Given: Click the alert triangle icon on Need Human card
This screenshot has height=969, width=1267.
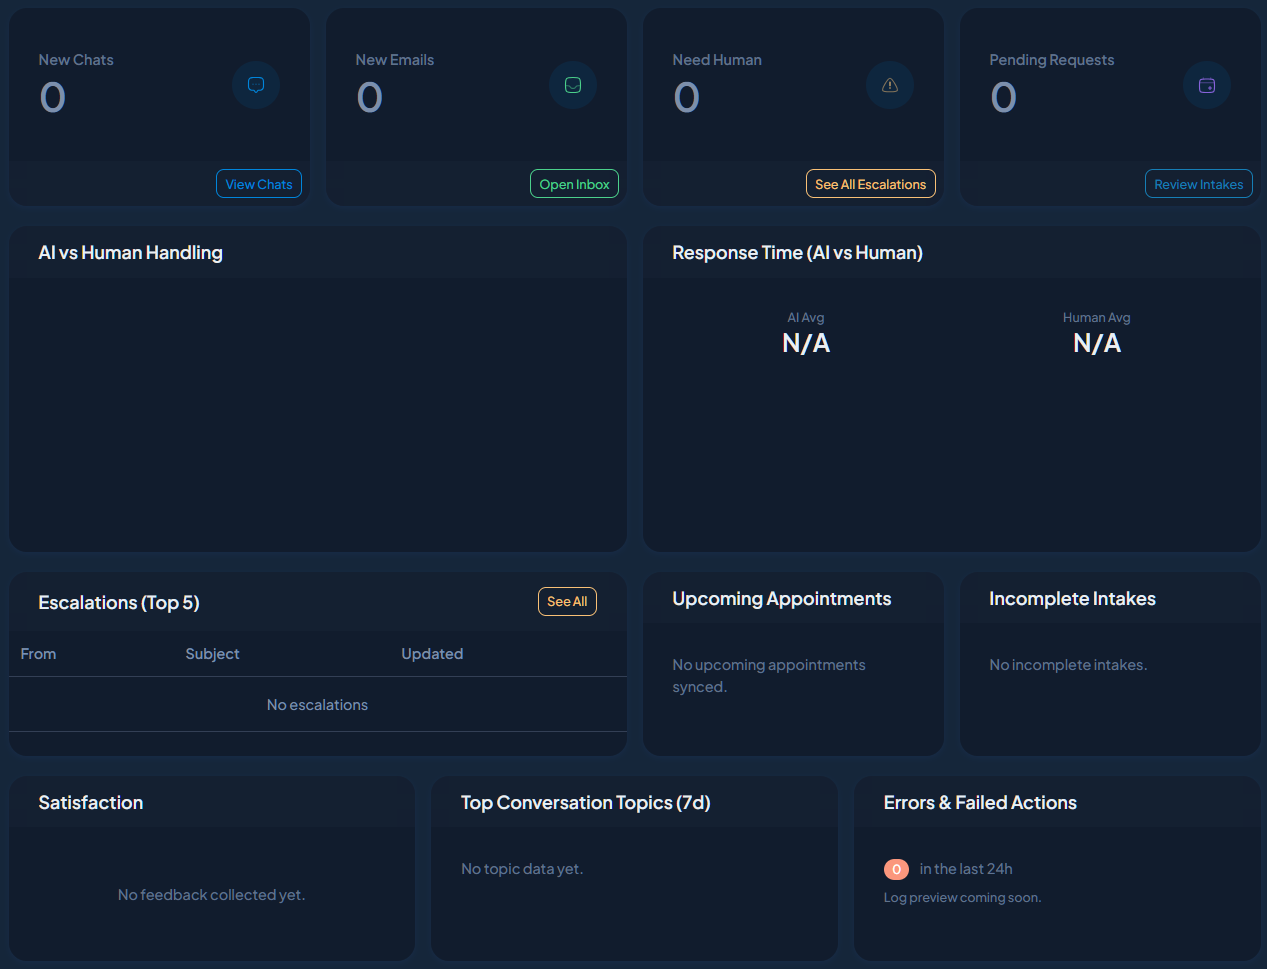Looking at the screenshot, I should tap(889, 85).
